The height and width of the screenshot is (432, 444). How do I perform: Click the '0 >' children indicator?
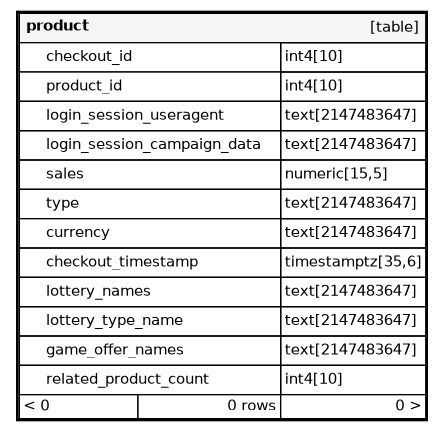[x=408, y=406]
